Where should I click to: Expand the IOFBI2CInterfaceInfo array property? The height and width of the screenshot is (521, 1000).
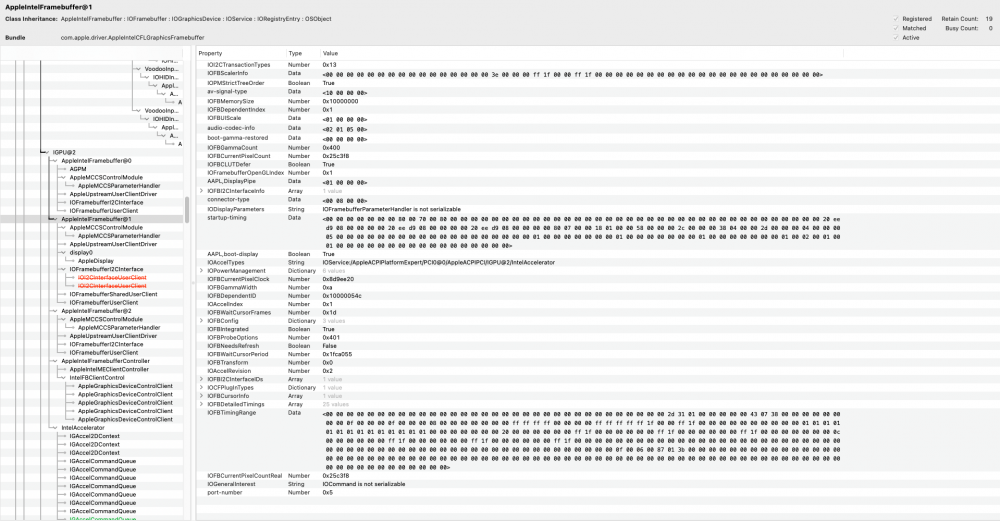[x=202, y=191]
